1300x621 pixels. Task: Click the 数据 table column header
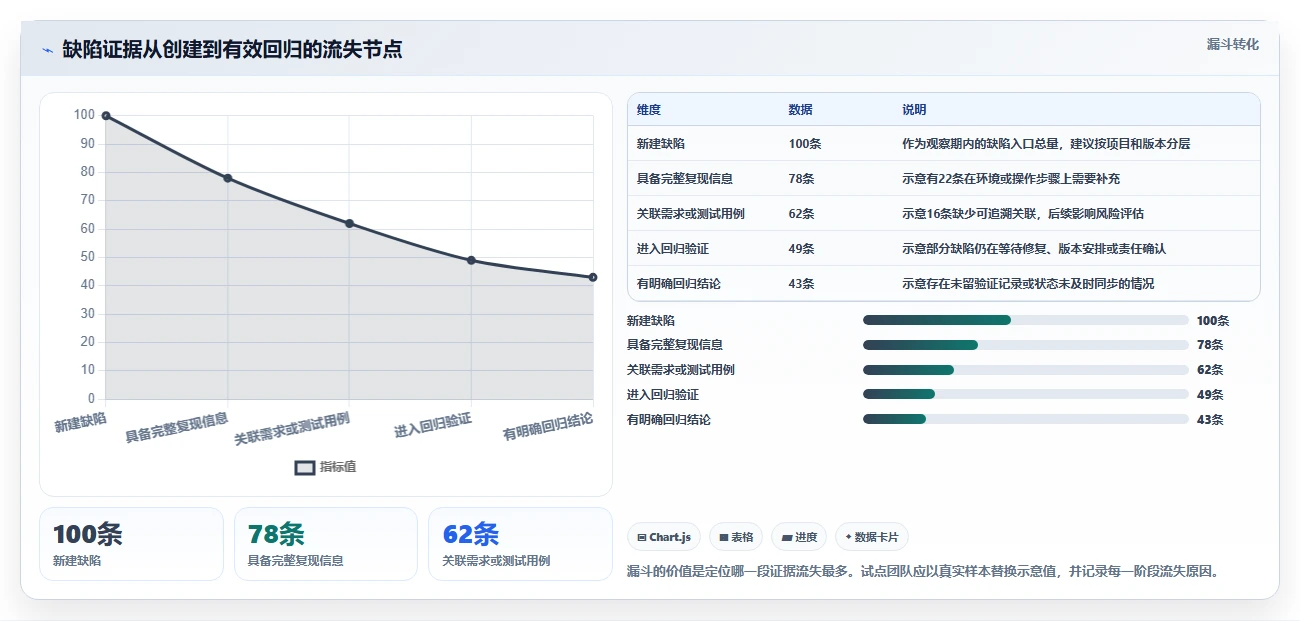800,110
